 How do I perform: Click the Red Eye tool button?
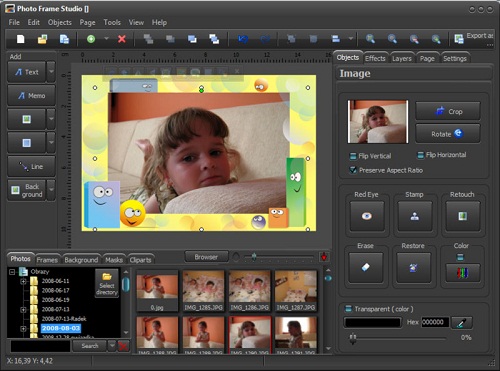[x=367, y=216]
